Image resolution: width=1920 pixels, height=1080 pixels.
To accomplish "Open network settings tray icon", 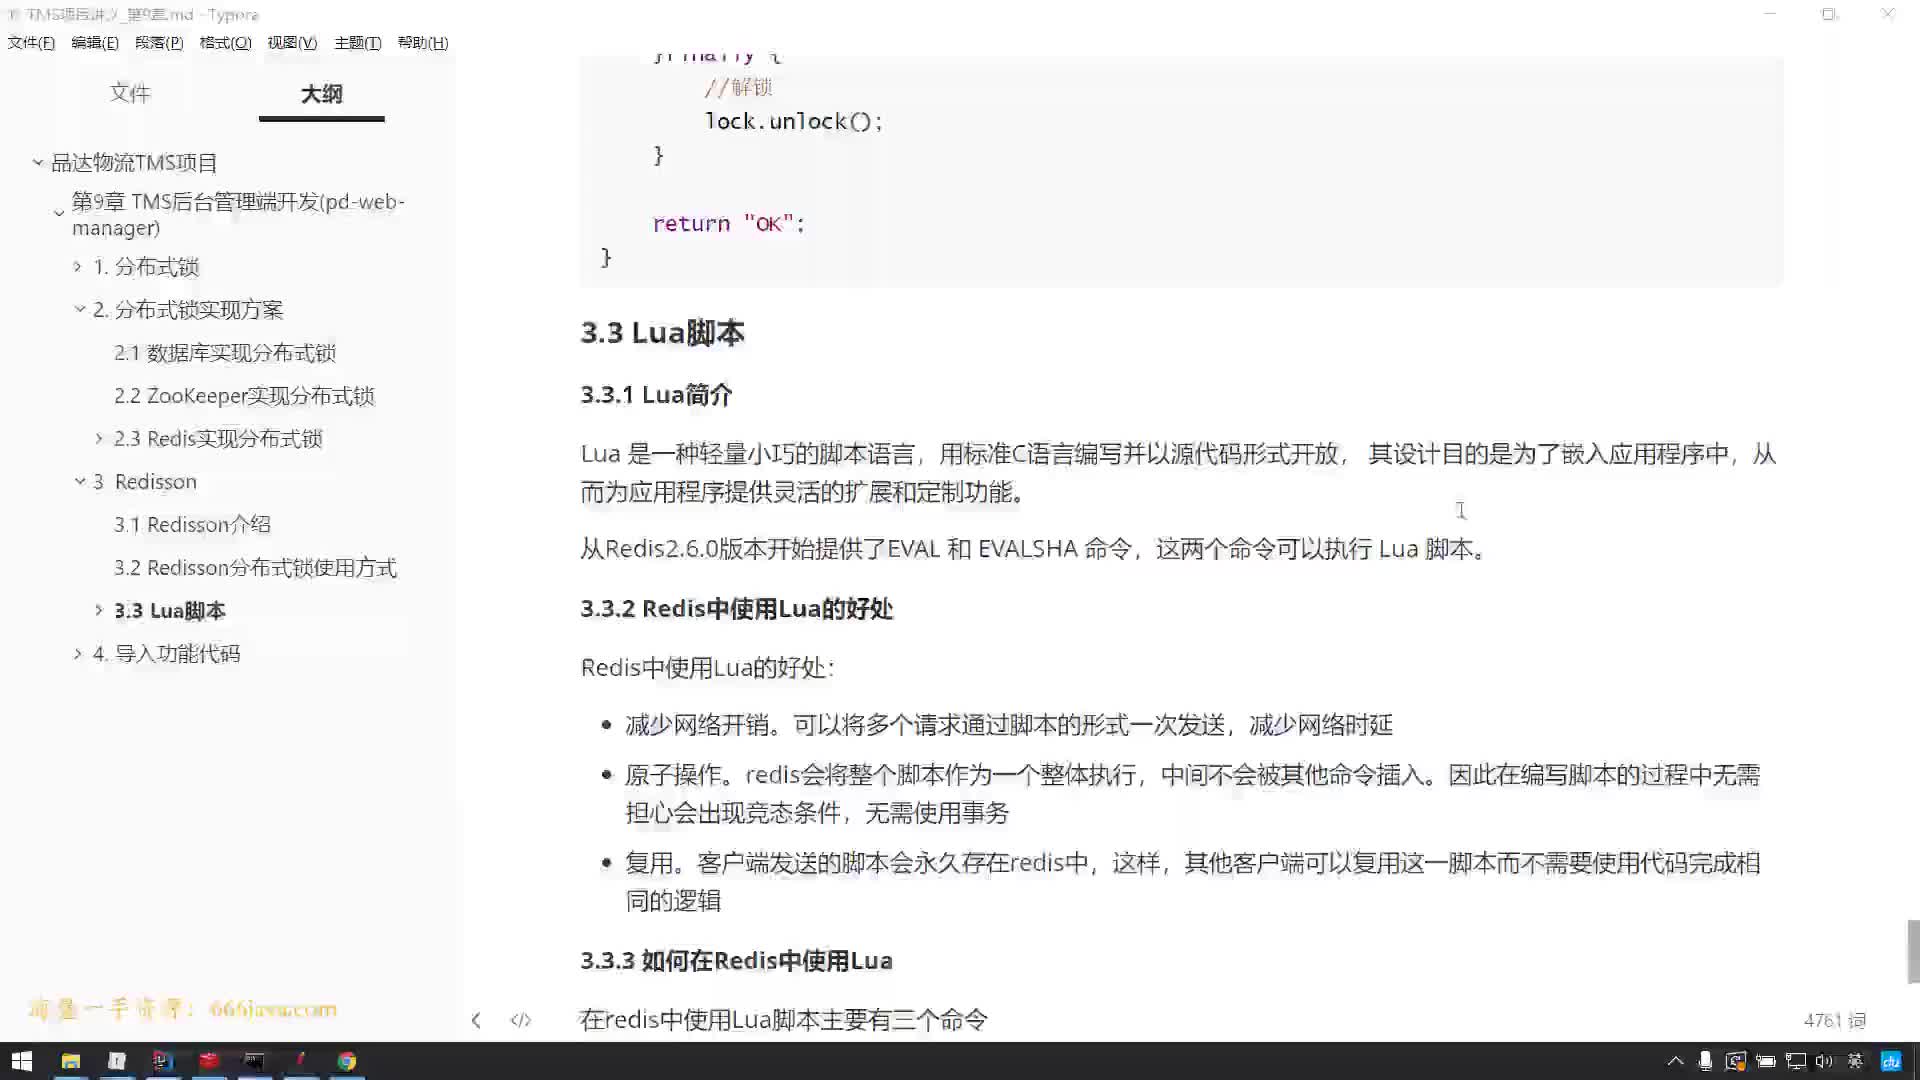I will [1796, 1061].
